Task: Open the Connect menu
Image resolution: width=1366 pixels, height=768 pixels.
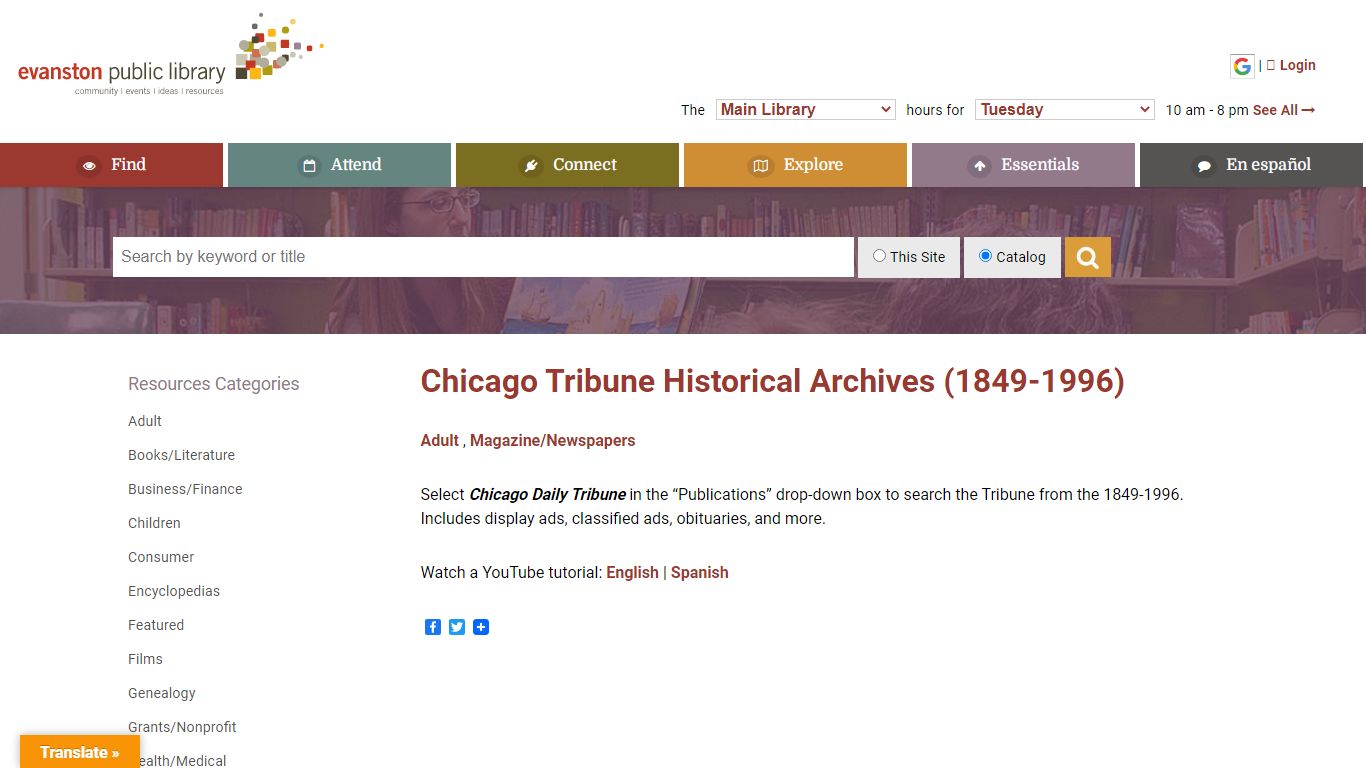Action: [567, 165]
